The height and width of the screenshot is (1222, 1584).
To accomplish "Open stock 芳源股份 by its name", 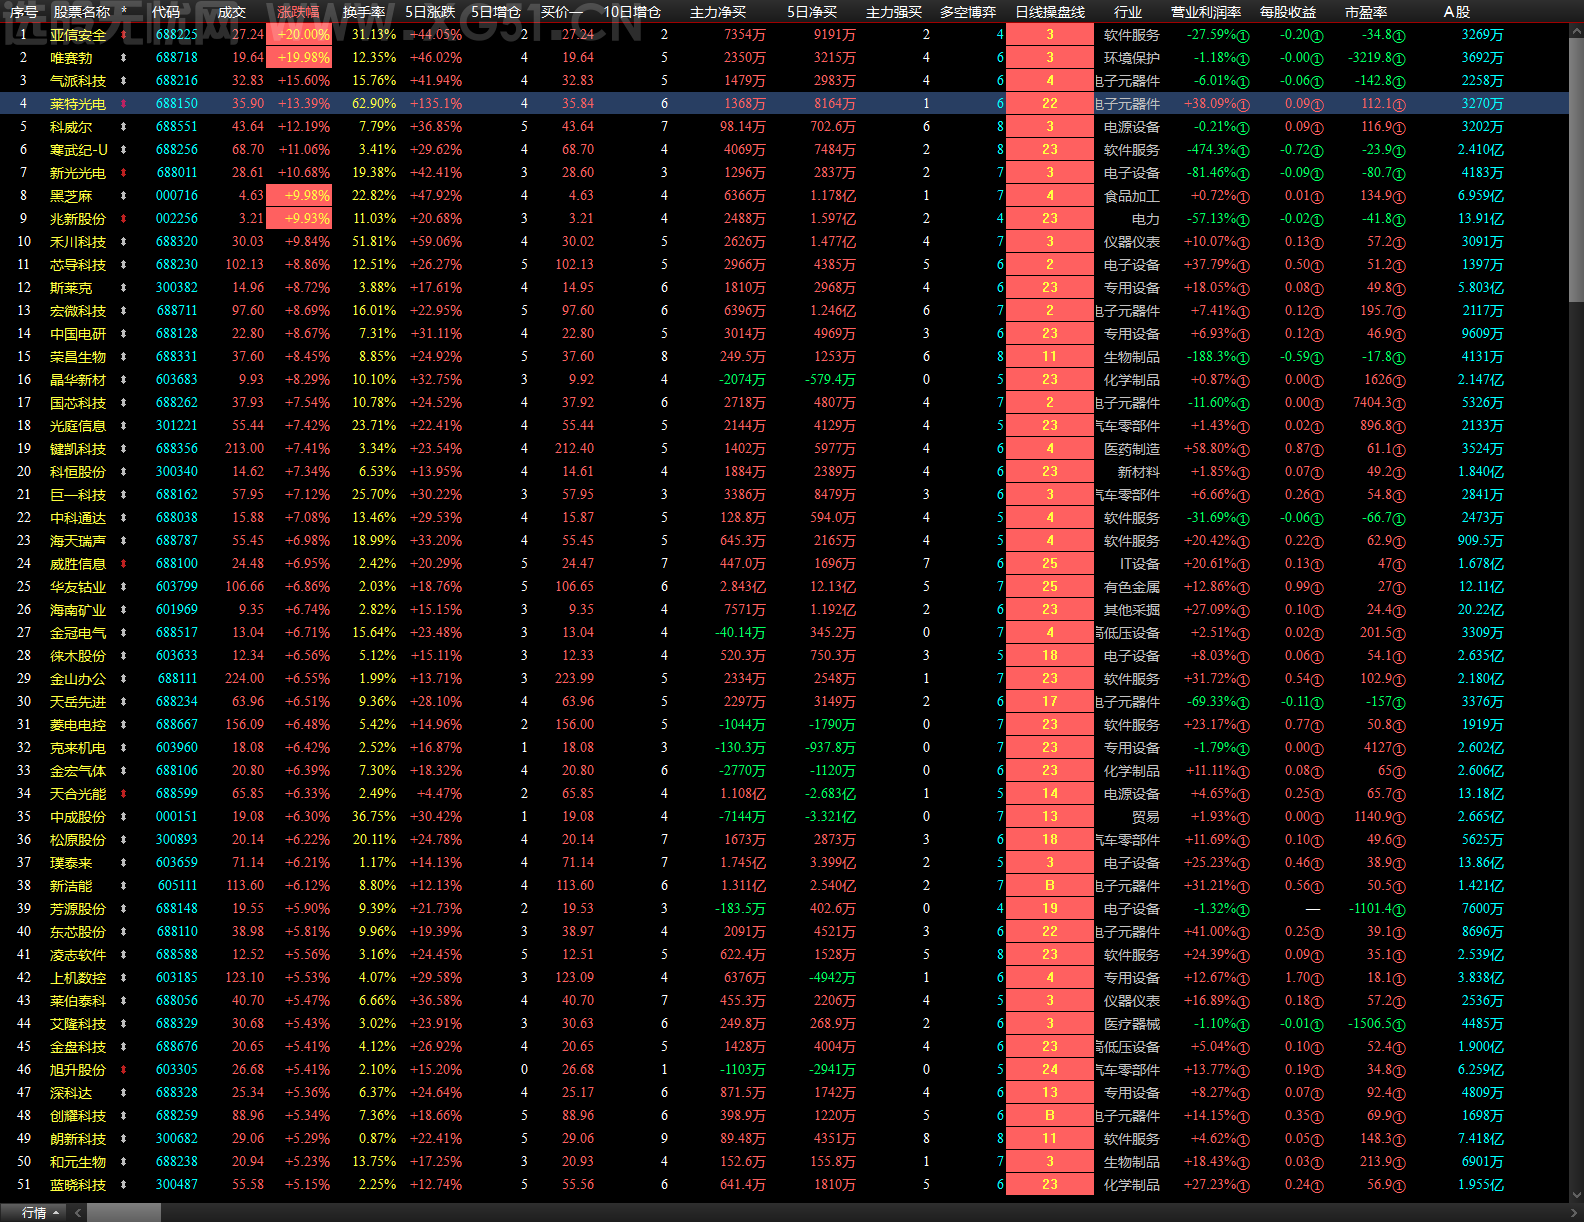I will [x=78, y=909].
